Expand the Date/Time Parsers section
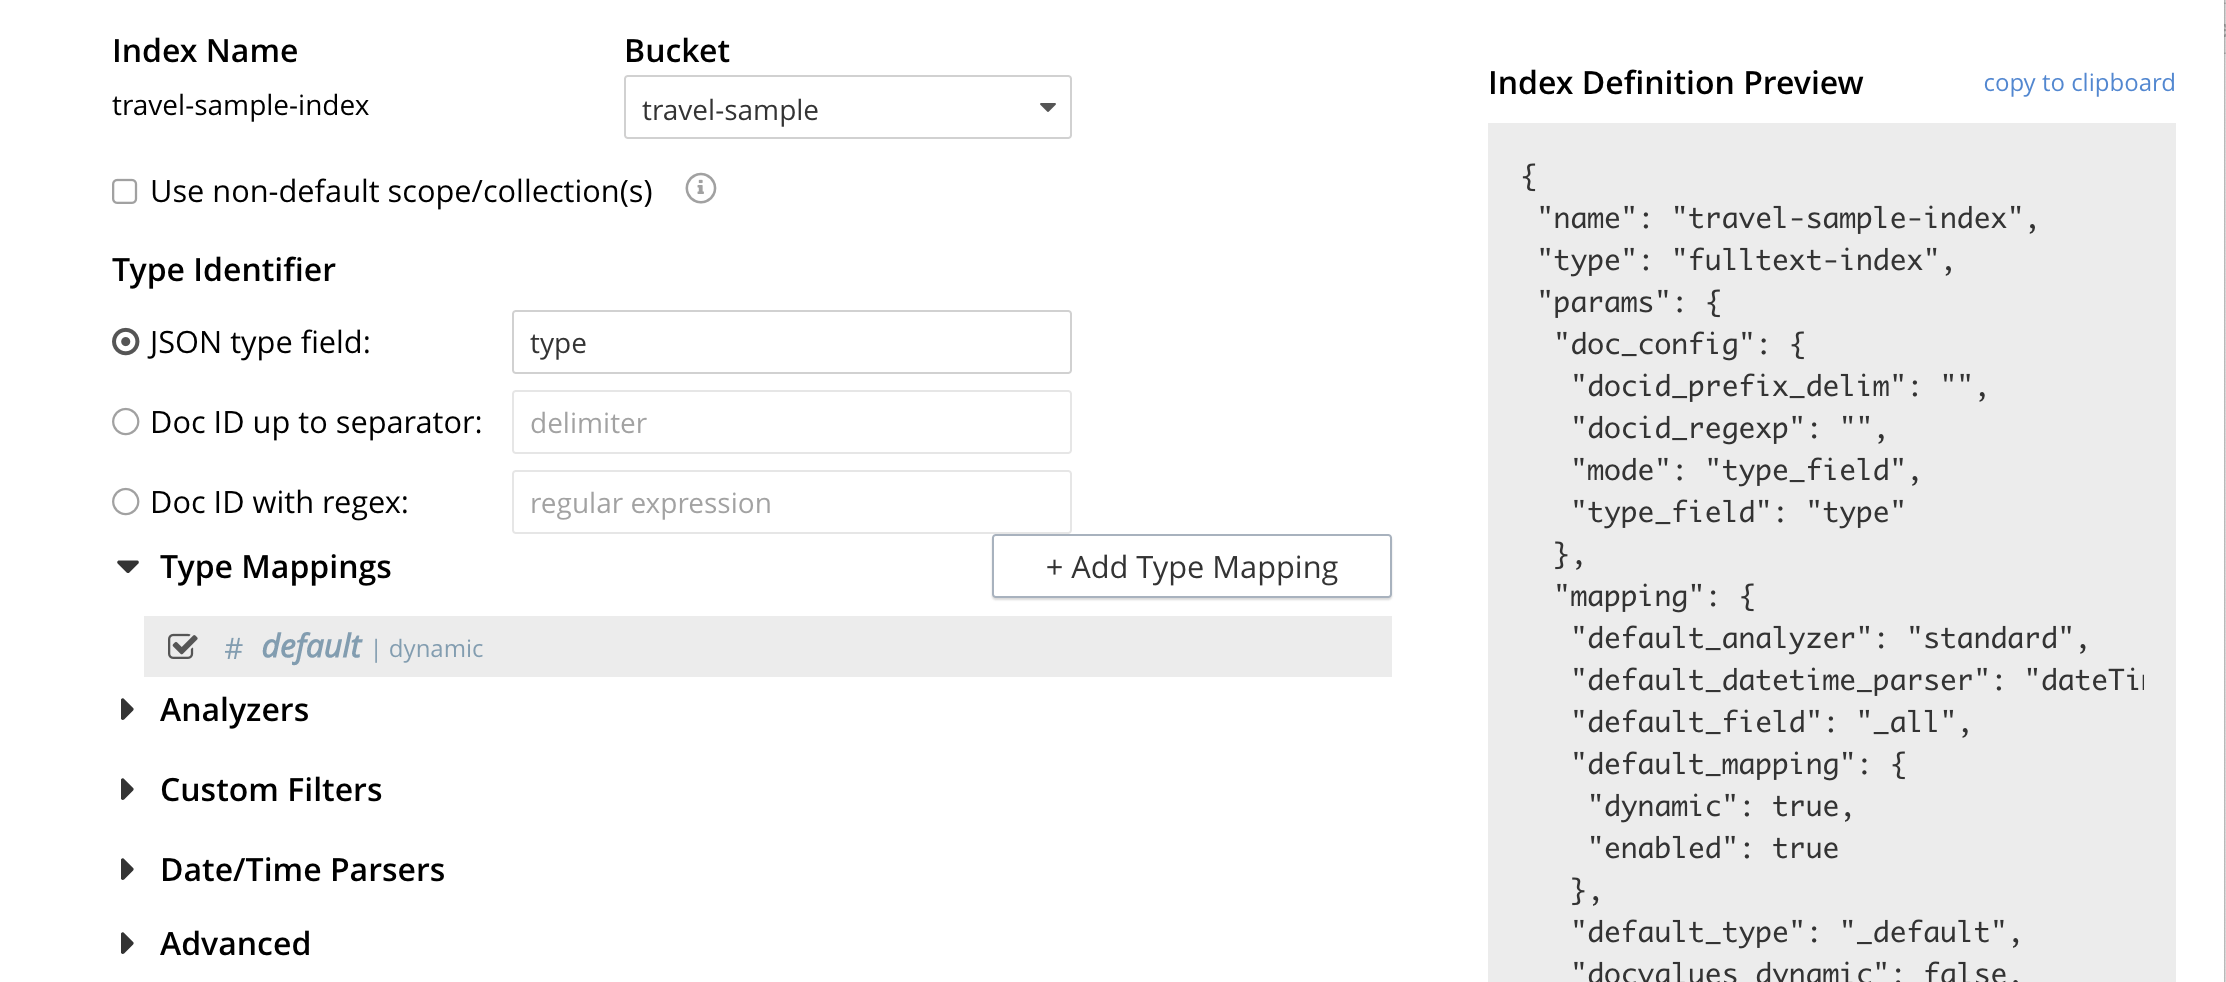This screenshot has width=2226, height=982. pos(128,870)
